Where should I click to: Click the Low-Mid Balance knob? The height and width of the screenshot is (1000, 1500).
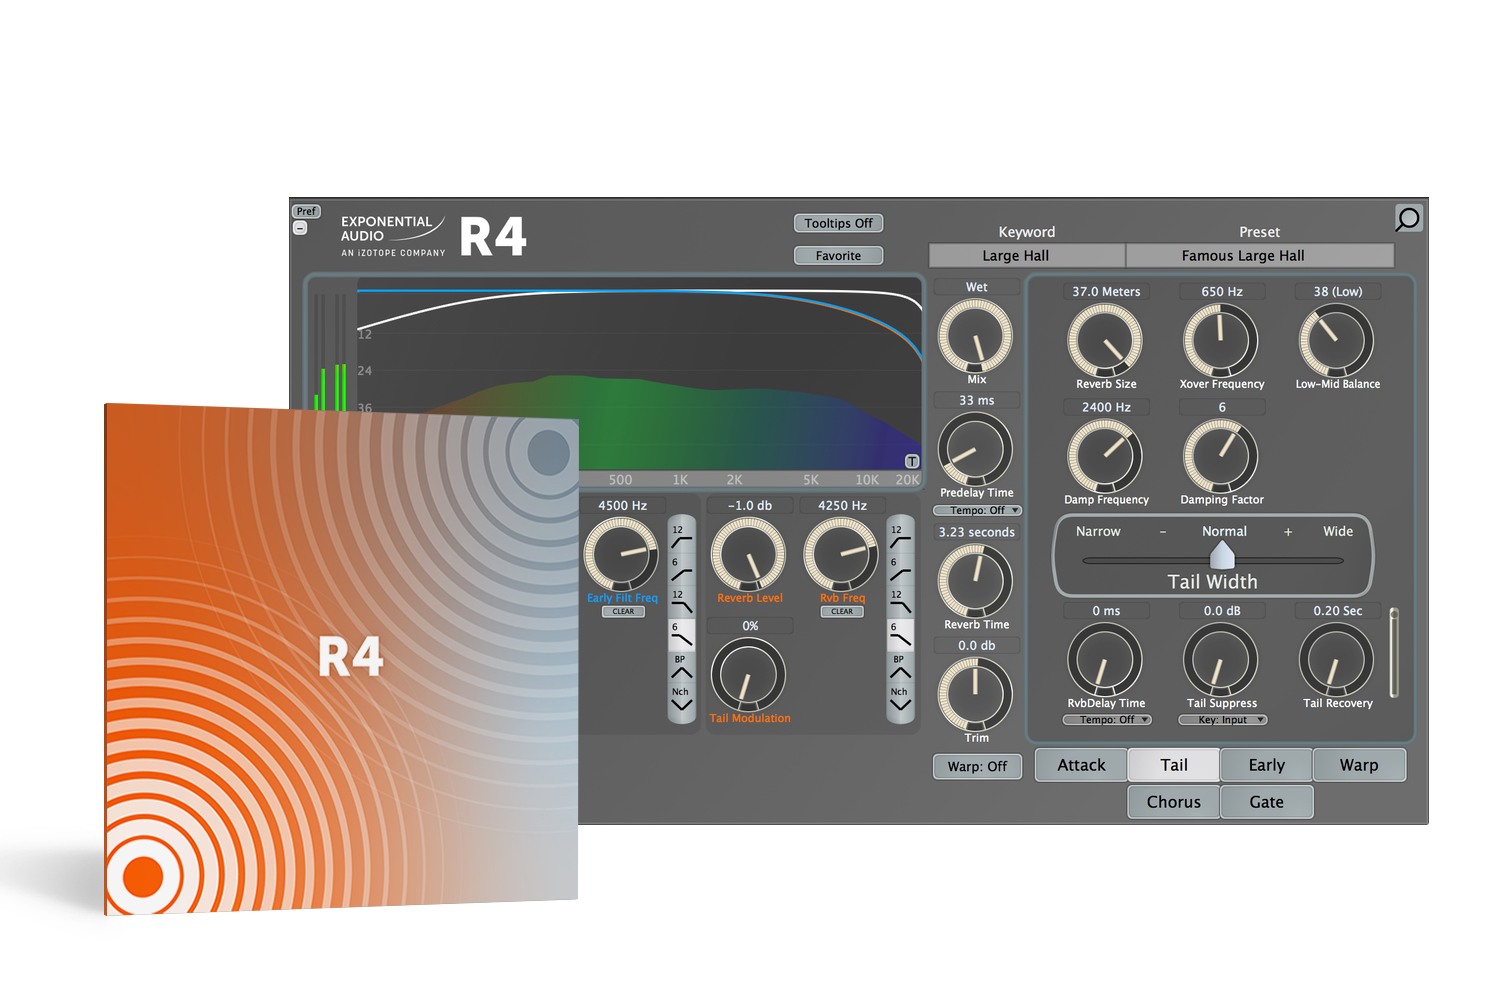tap(1336, 340)
